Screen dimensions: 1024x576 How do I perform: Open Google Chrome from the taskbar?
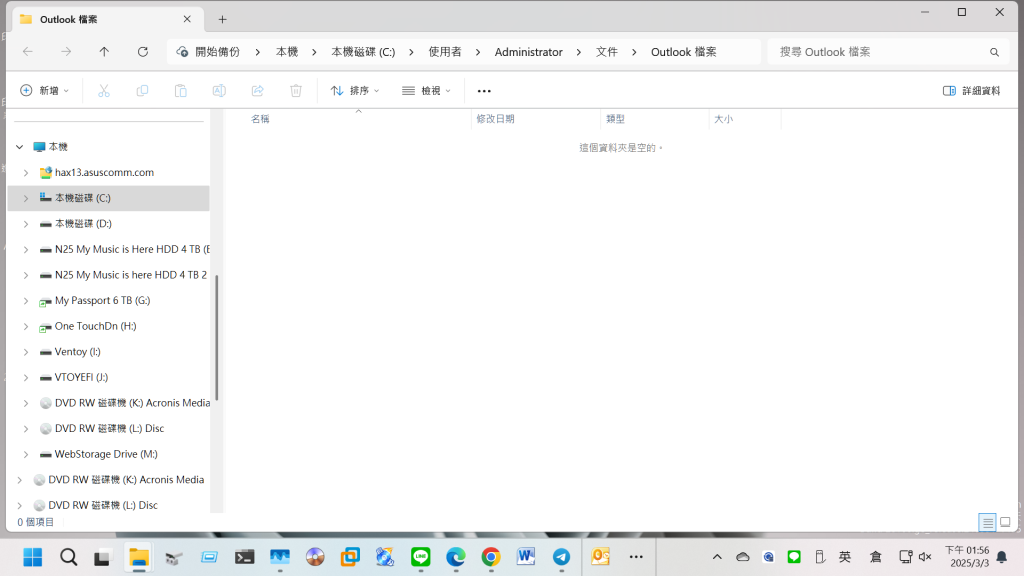click(x=490, y=557)
